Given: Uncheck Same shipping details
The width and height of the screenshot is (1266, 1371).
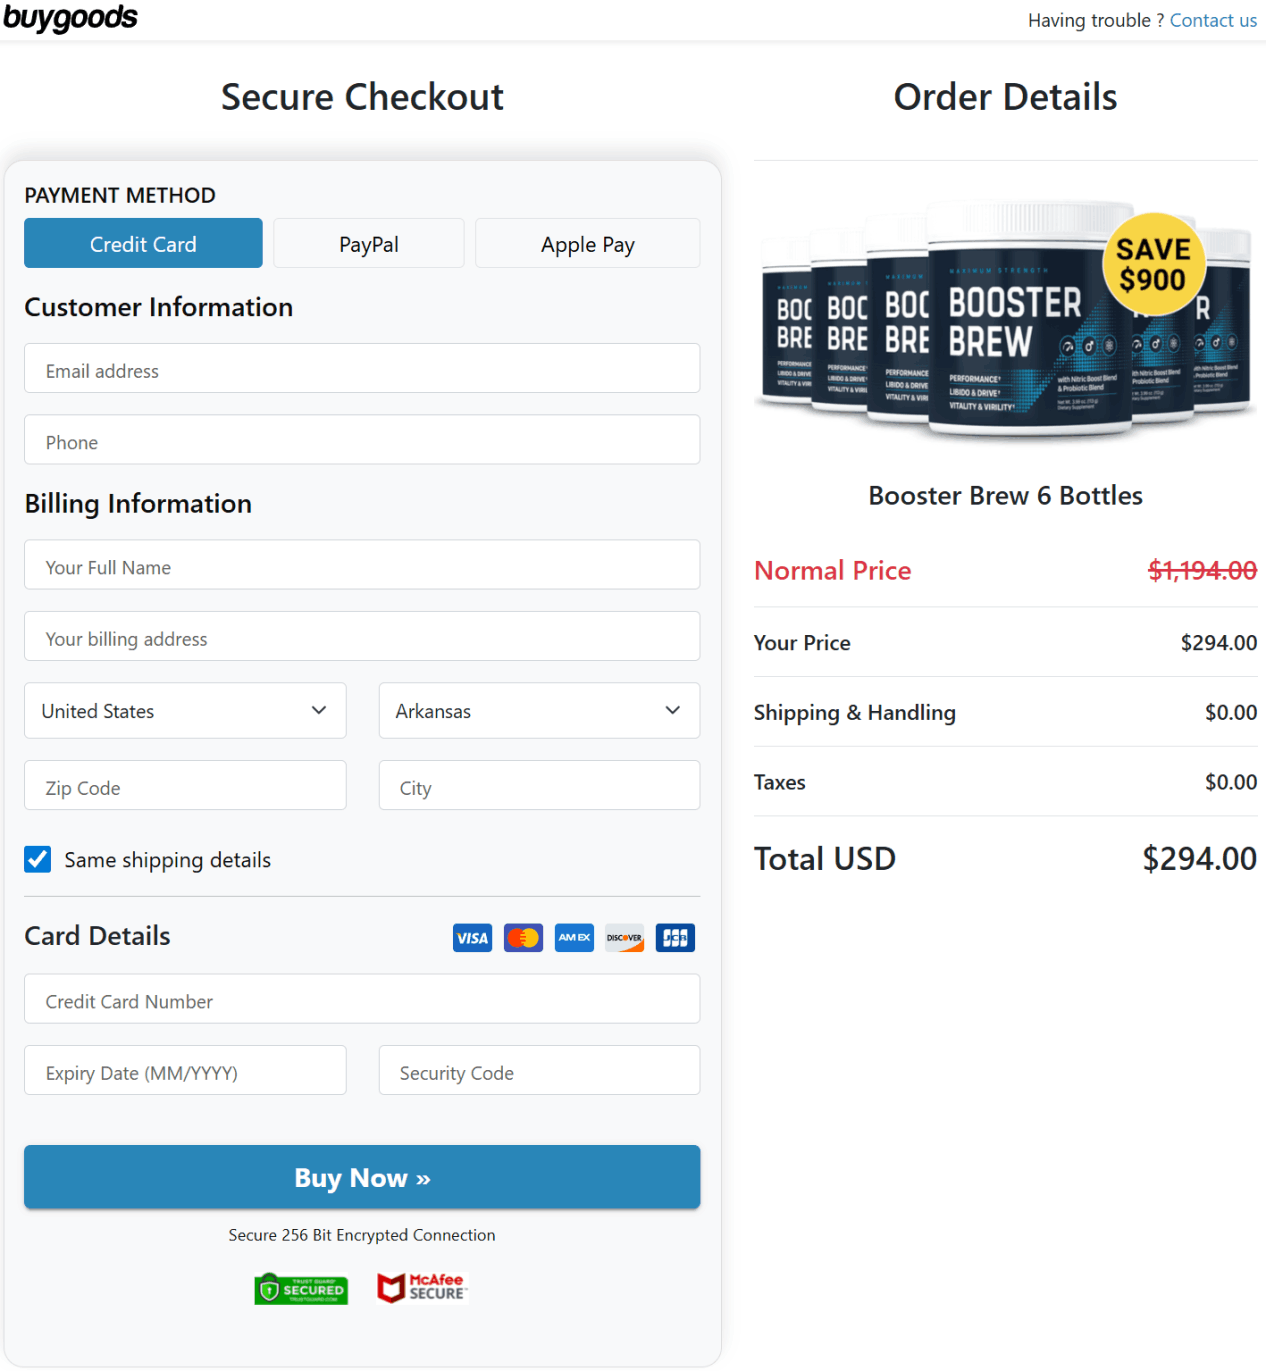Looking at the screenshot, I should pyautogui.click(x=37, y=859).
